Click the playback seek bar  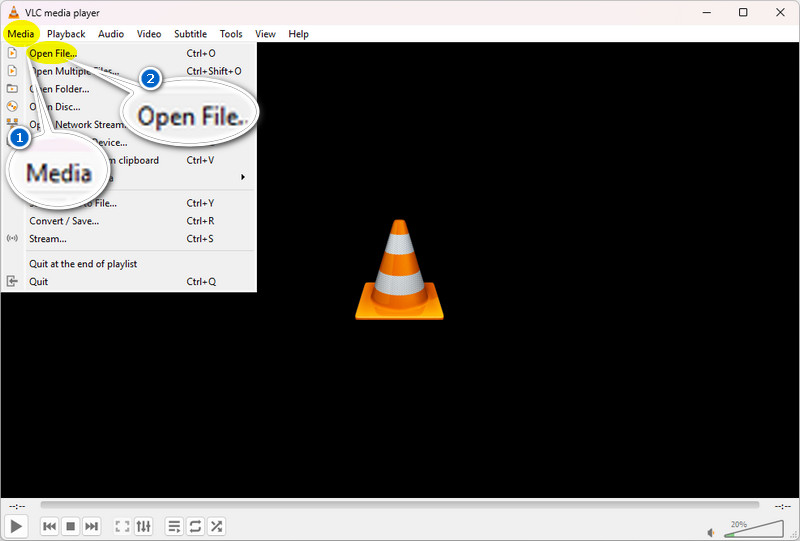[399, 505]
